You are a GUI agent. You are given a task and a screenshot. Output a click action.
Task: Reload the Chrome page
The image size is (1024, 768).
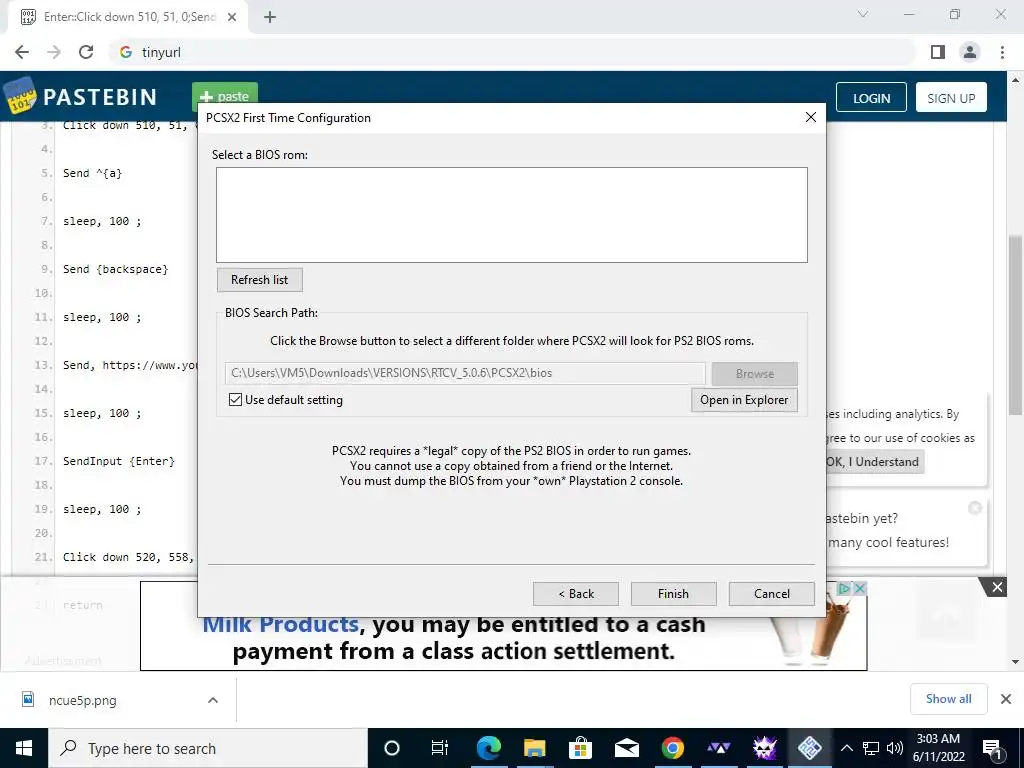click(x=86, y=52)
